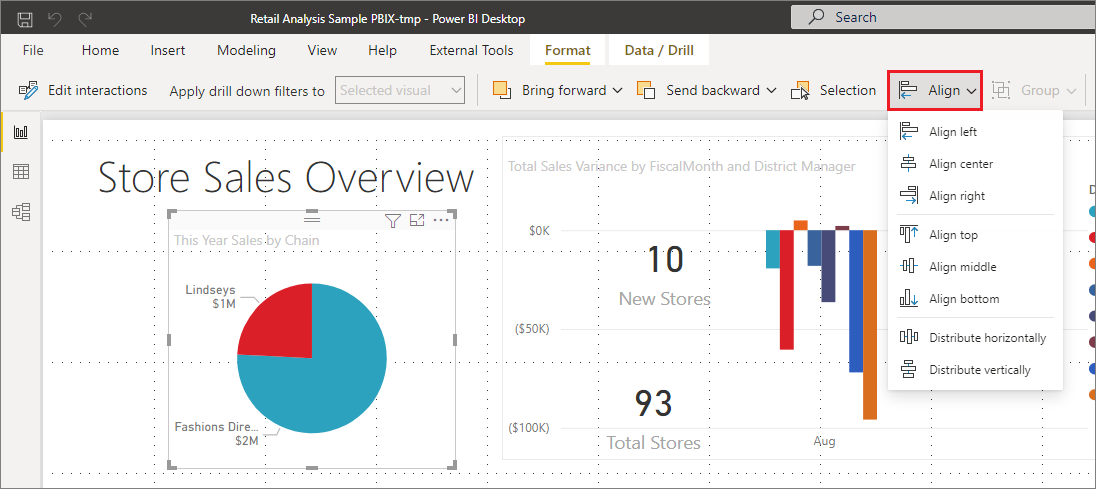The height and width of the screenshot is (489, 1096).
Task: Click the Undo arrow icon
Action: tap(56, 19)
